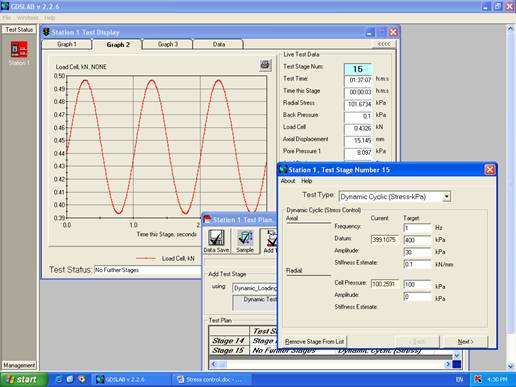Click the Axial Displacement value

358,141
